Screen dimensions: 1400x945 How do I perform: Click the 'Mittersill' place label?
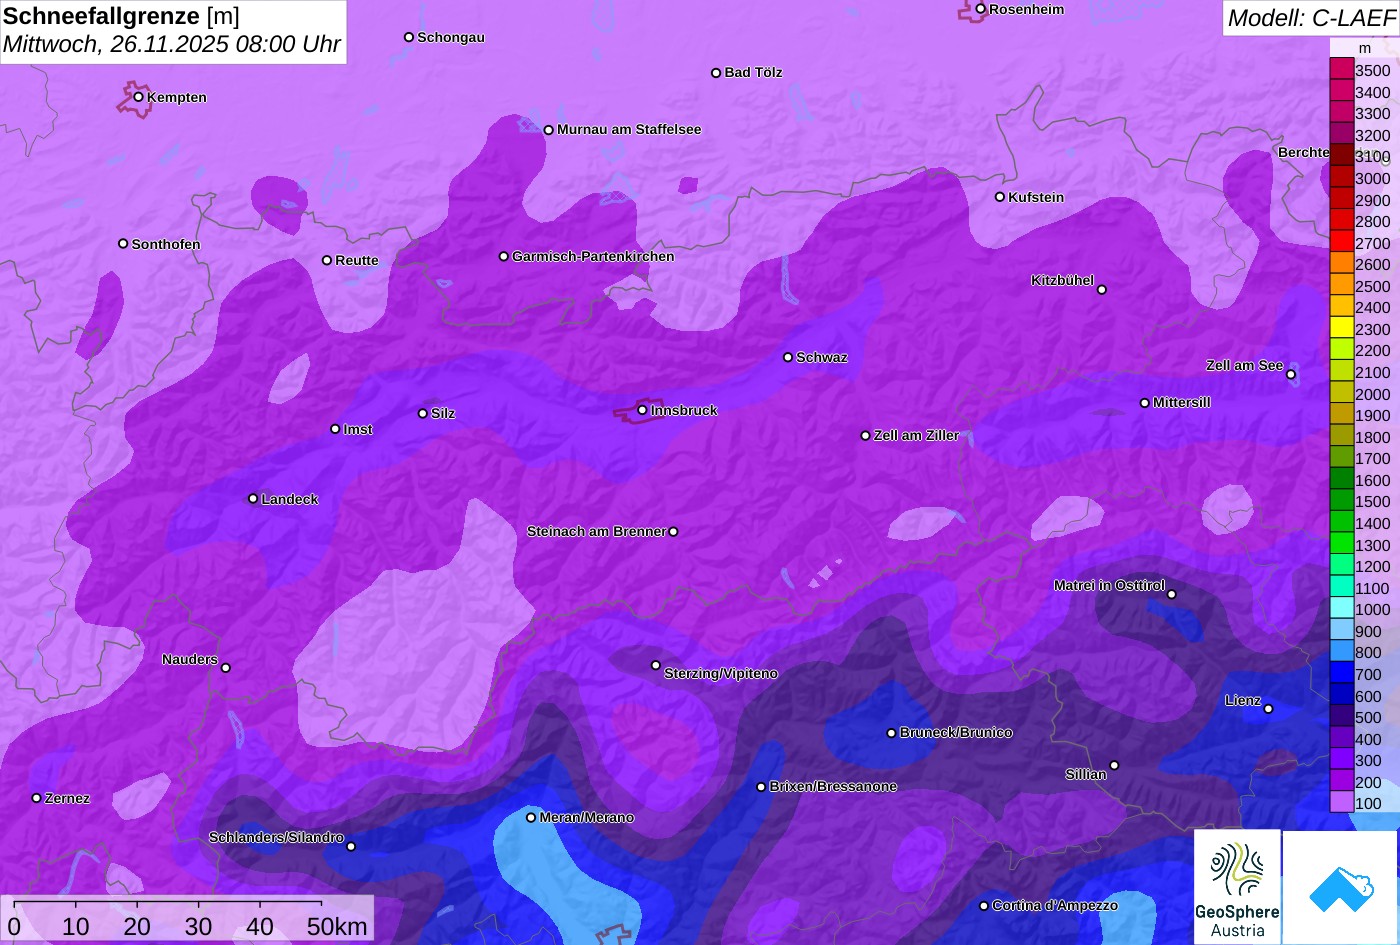pos(1182,403)
